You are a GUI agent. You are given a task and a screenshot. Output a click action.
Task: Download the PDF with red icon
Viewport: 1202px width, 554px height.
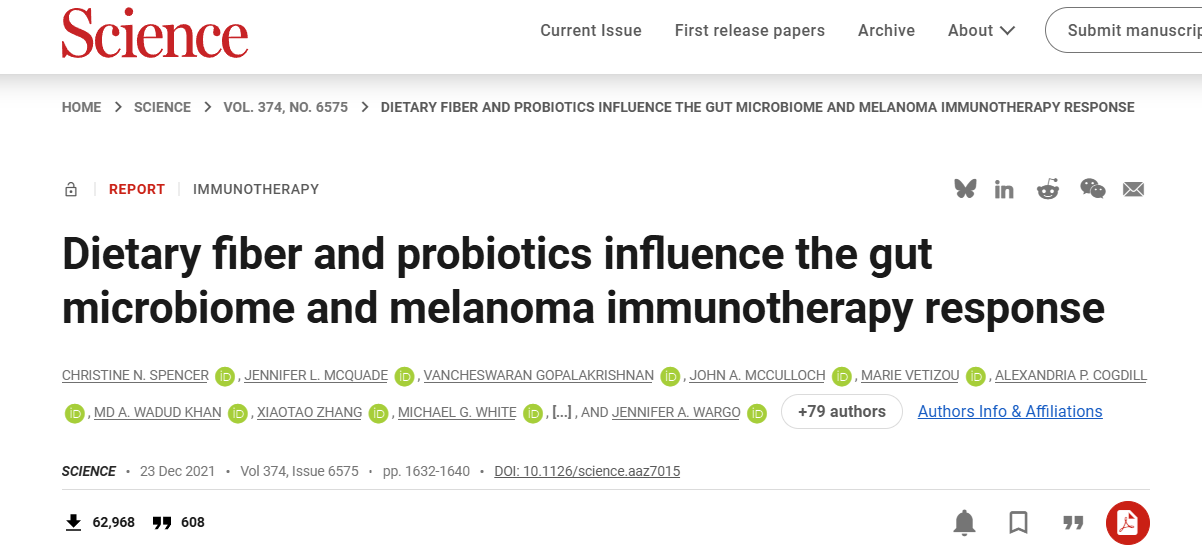pyautogui.click(x=1127, y=522)
